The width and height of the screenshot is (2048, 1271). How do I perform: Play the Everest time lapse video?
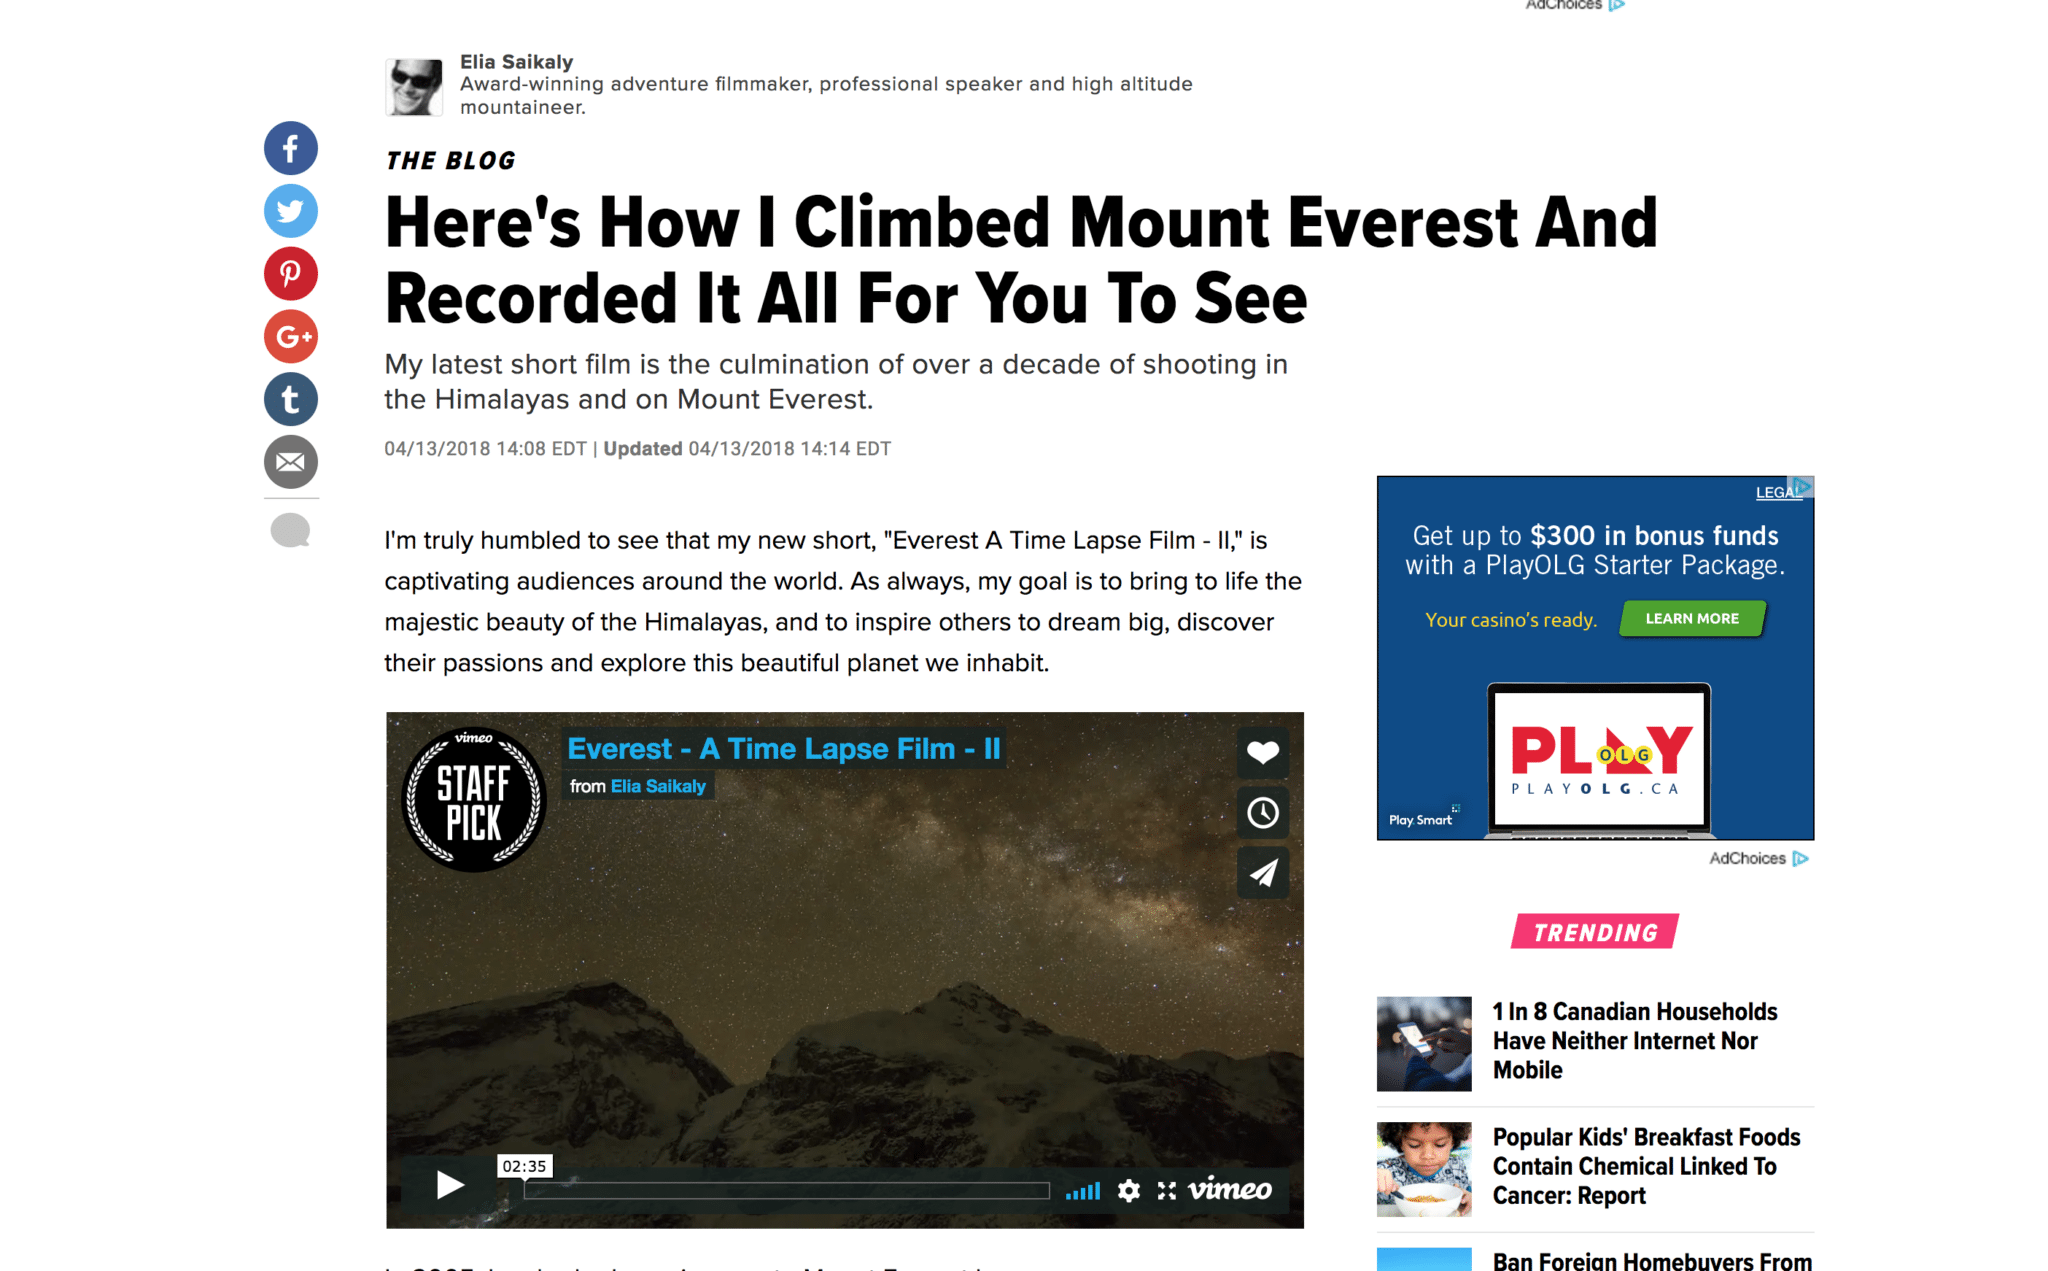tap(450, 1185)
